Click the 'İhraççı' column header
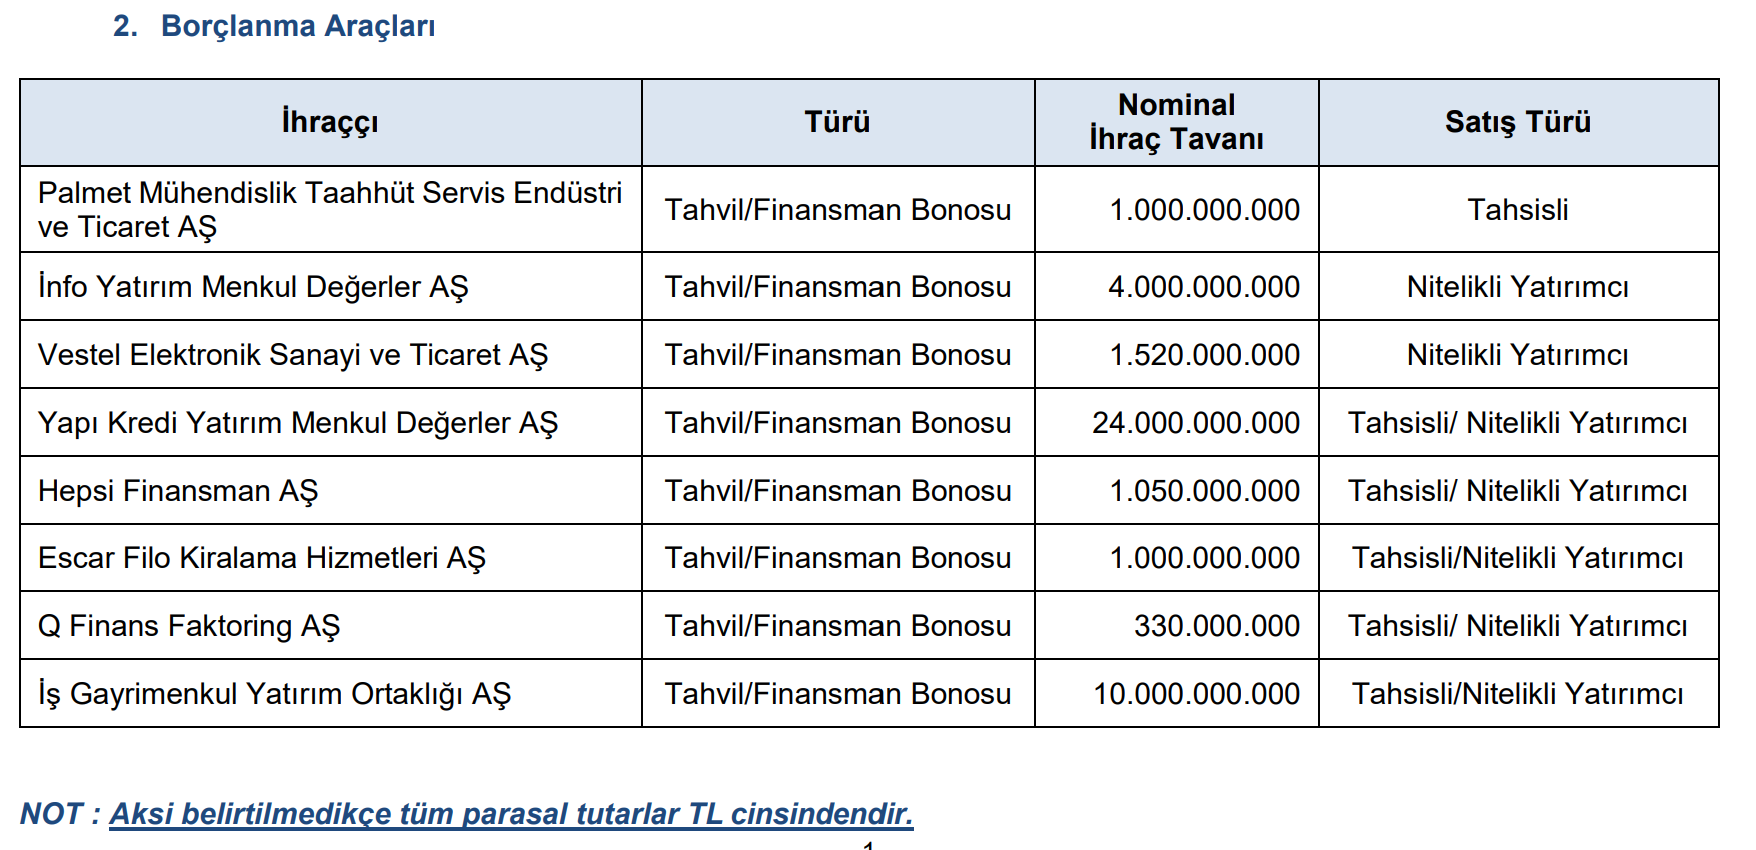Screen dimensions: 1756x850 tap(330, 122)
